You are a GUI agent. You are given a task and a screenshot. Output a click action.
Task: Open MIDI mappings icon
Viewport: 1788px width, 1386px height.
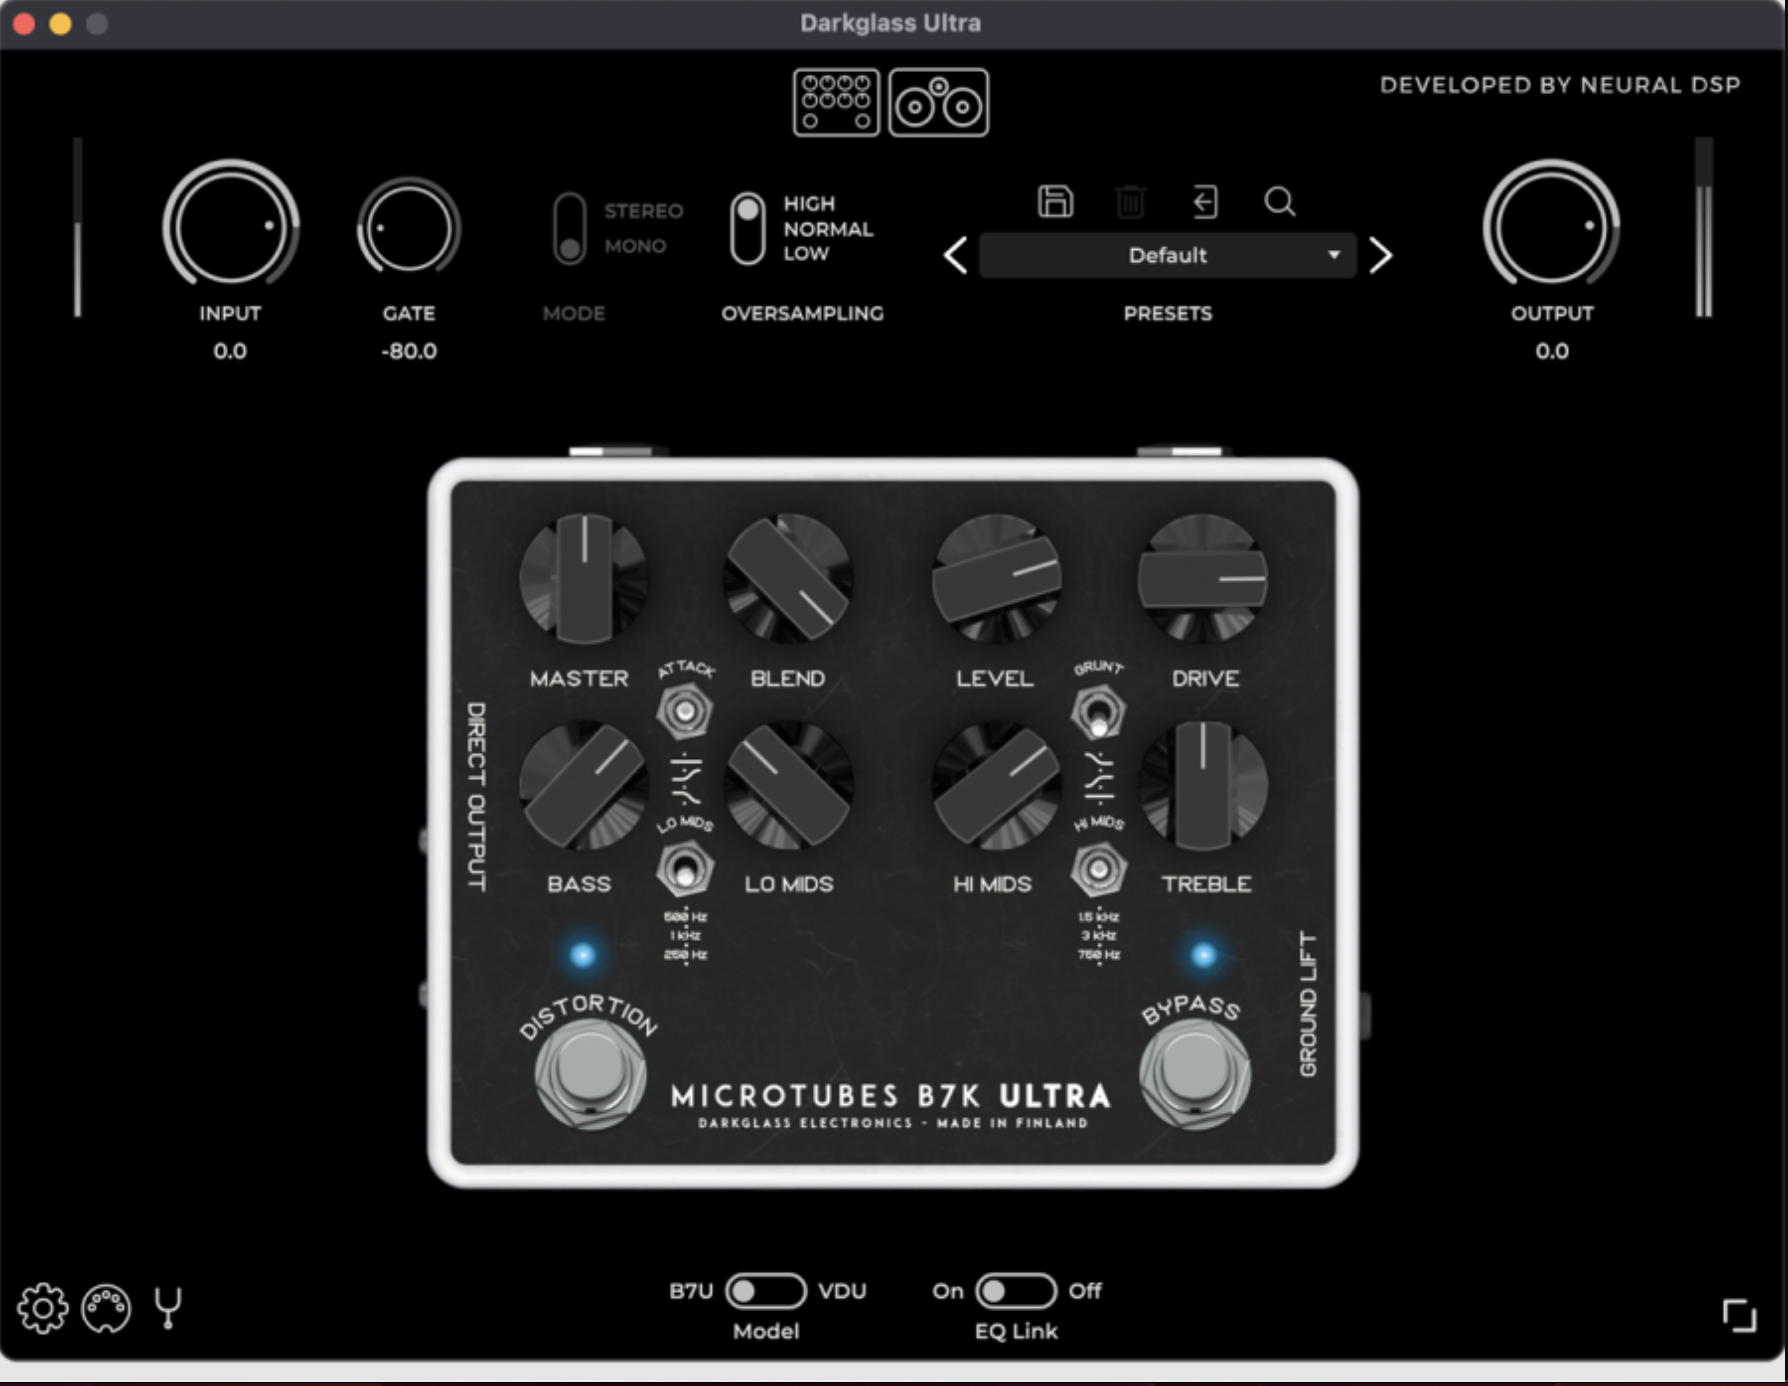pos(106,1308)
